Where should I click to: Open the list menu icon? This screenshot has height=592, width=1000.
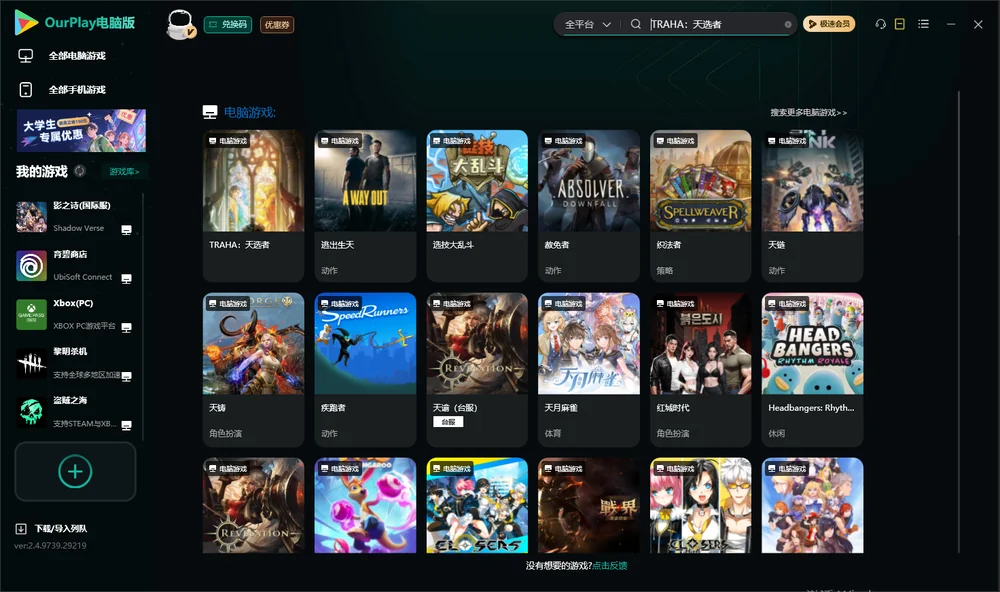[923, 24]
